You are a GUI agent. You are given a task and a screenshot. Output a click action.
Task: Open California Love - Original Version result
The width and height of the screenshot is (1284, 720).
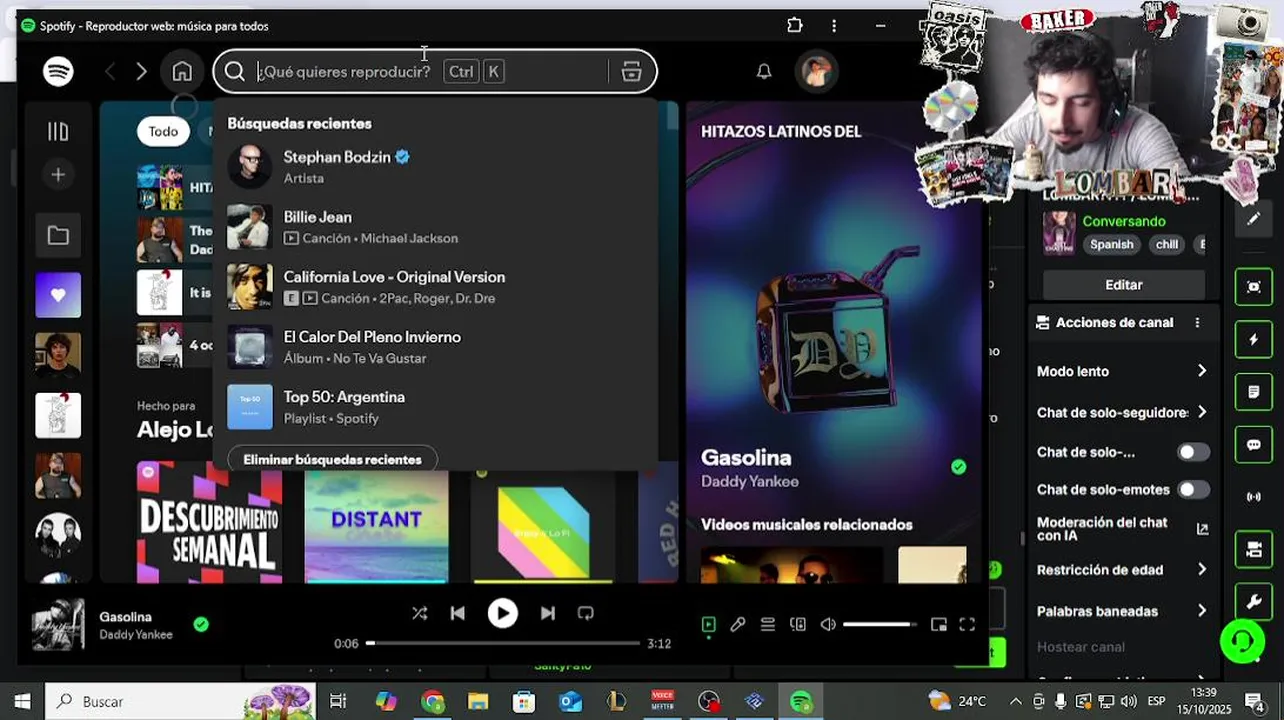point(436,287)
